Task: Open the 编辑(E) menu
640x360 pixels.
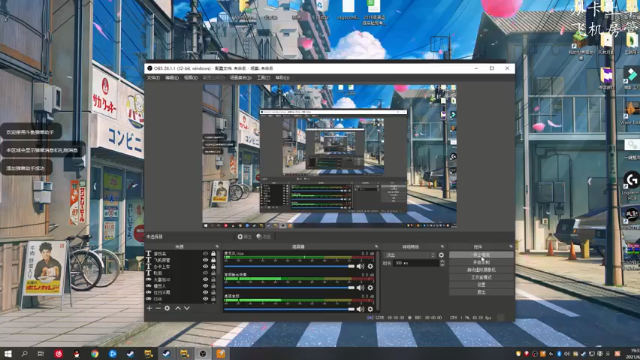Action: tap(172, 78)
